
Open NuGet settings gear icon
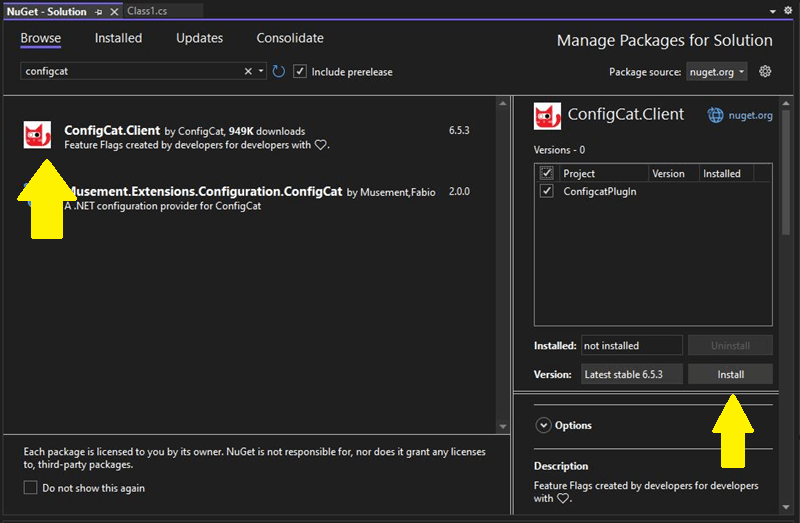[765, 71]
